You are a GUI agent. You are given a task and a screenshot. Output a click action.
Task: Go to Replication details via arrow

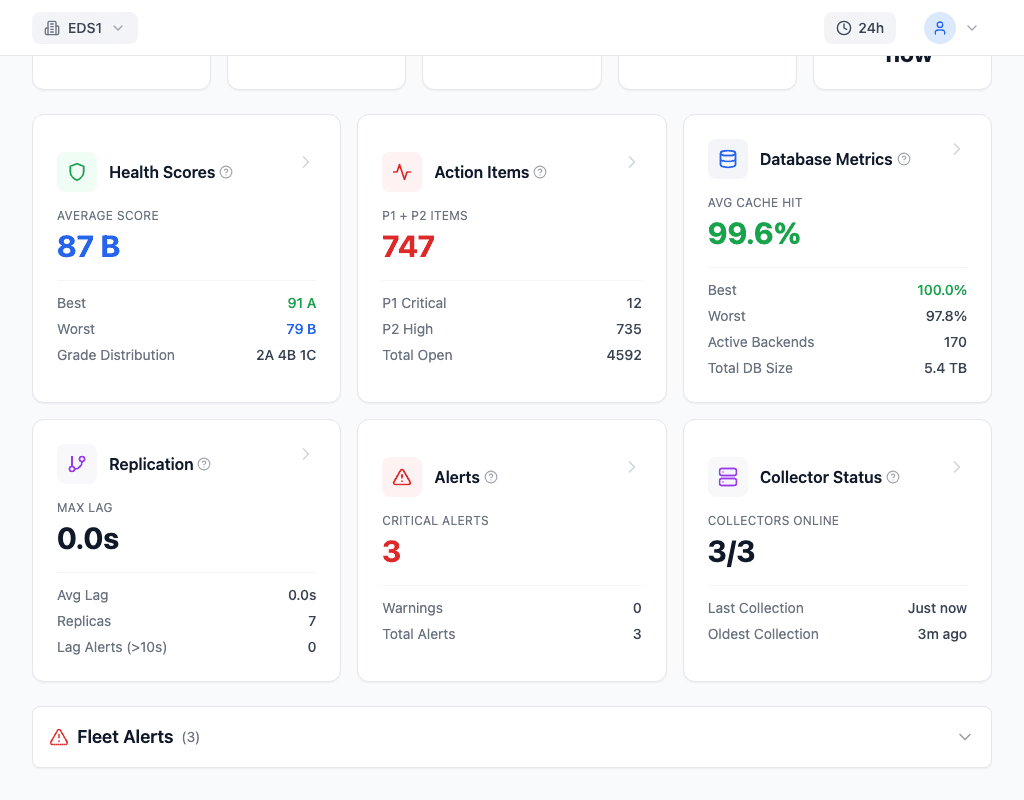[x=306, y=454]
